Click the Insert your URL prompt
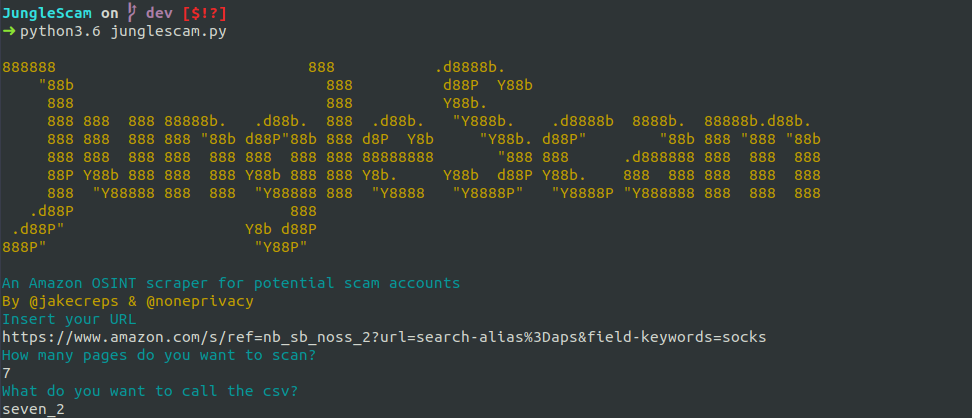The height and width of the screenshot is (418, 972). pyautogui.click(x=69, y=319)
